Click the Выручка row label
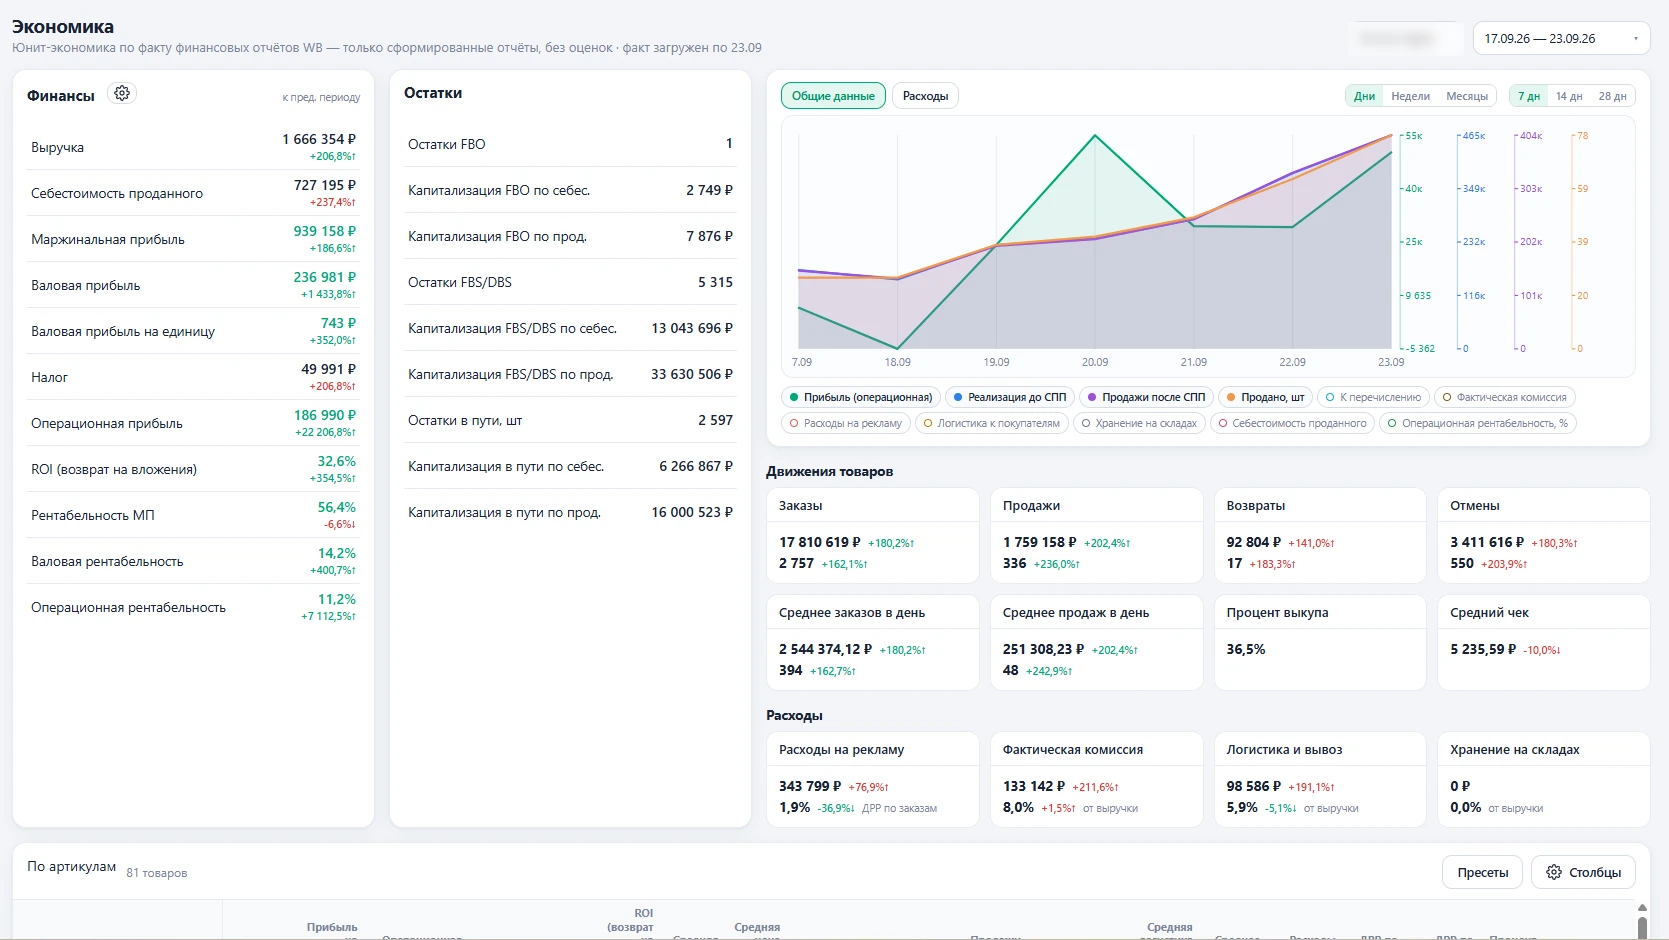Viewport: 1669px width, 940px height. pyautogui.click(x=57, y=147)
